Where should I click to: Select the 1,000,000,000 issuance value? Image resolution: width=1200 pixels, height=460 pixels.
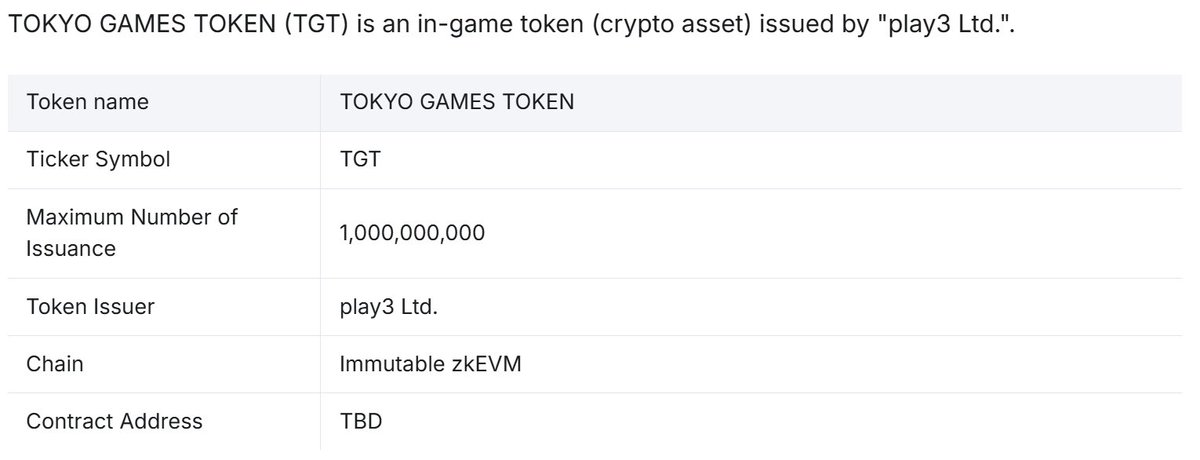point(412,233)
